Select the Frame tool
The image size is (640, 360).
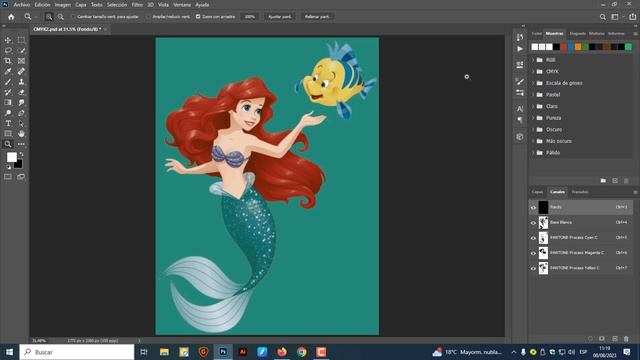(x=21, y=61)
